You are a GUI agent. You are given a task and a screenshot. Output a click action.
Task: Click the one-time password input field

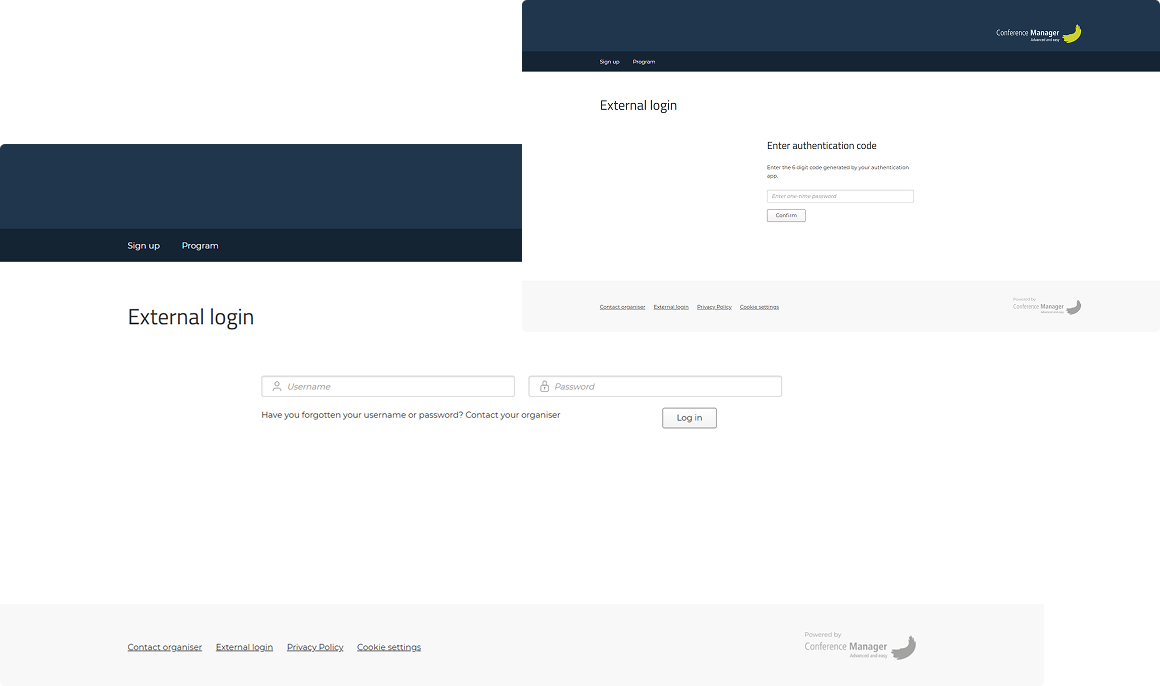click(840, 196)
